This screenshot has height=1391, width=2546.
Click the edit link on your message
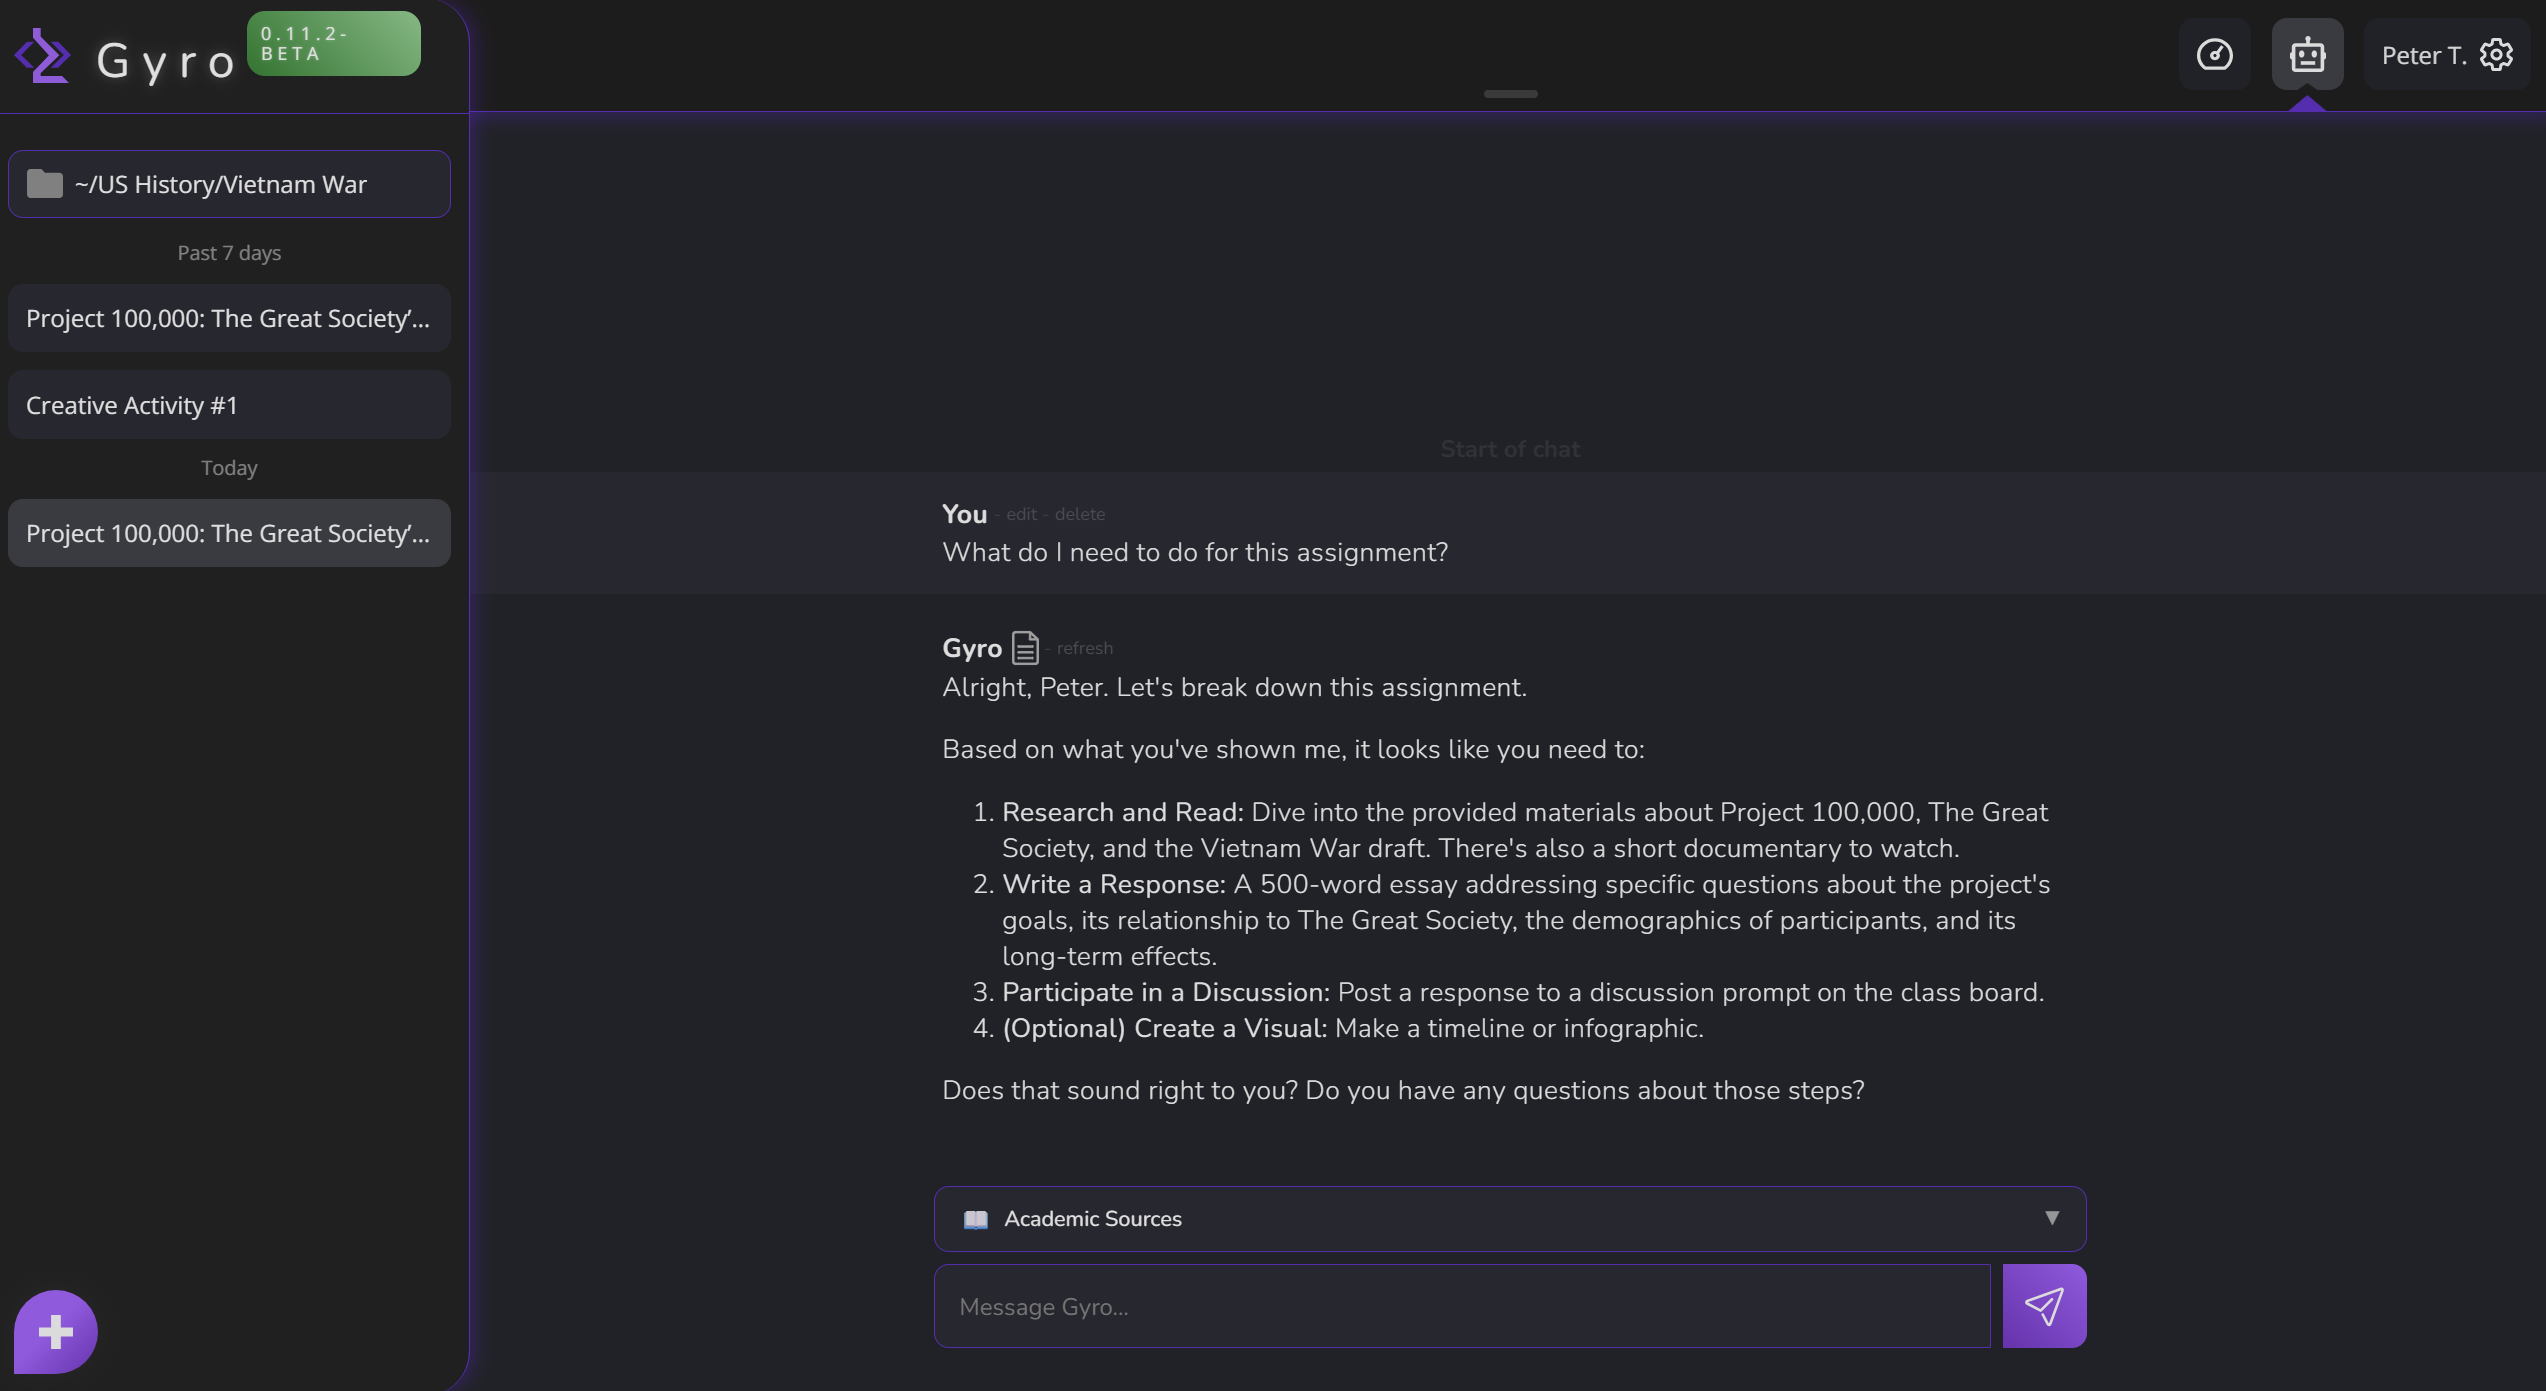coord(1020,514)
